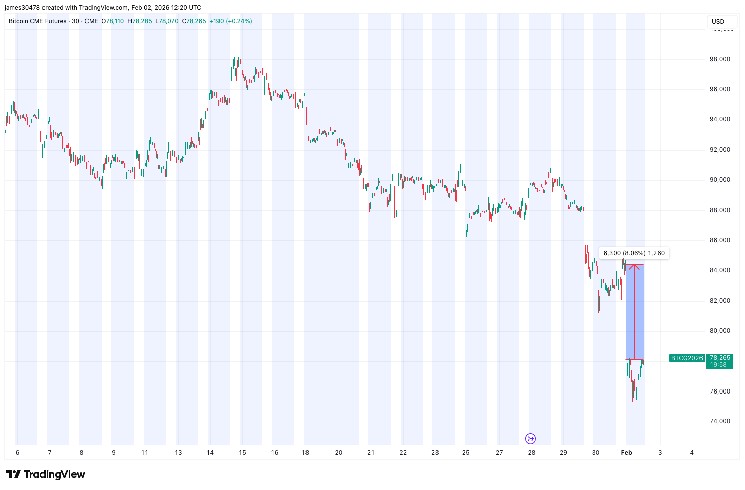Click the TradingView brand text link

55,474
